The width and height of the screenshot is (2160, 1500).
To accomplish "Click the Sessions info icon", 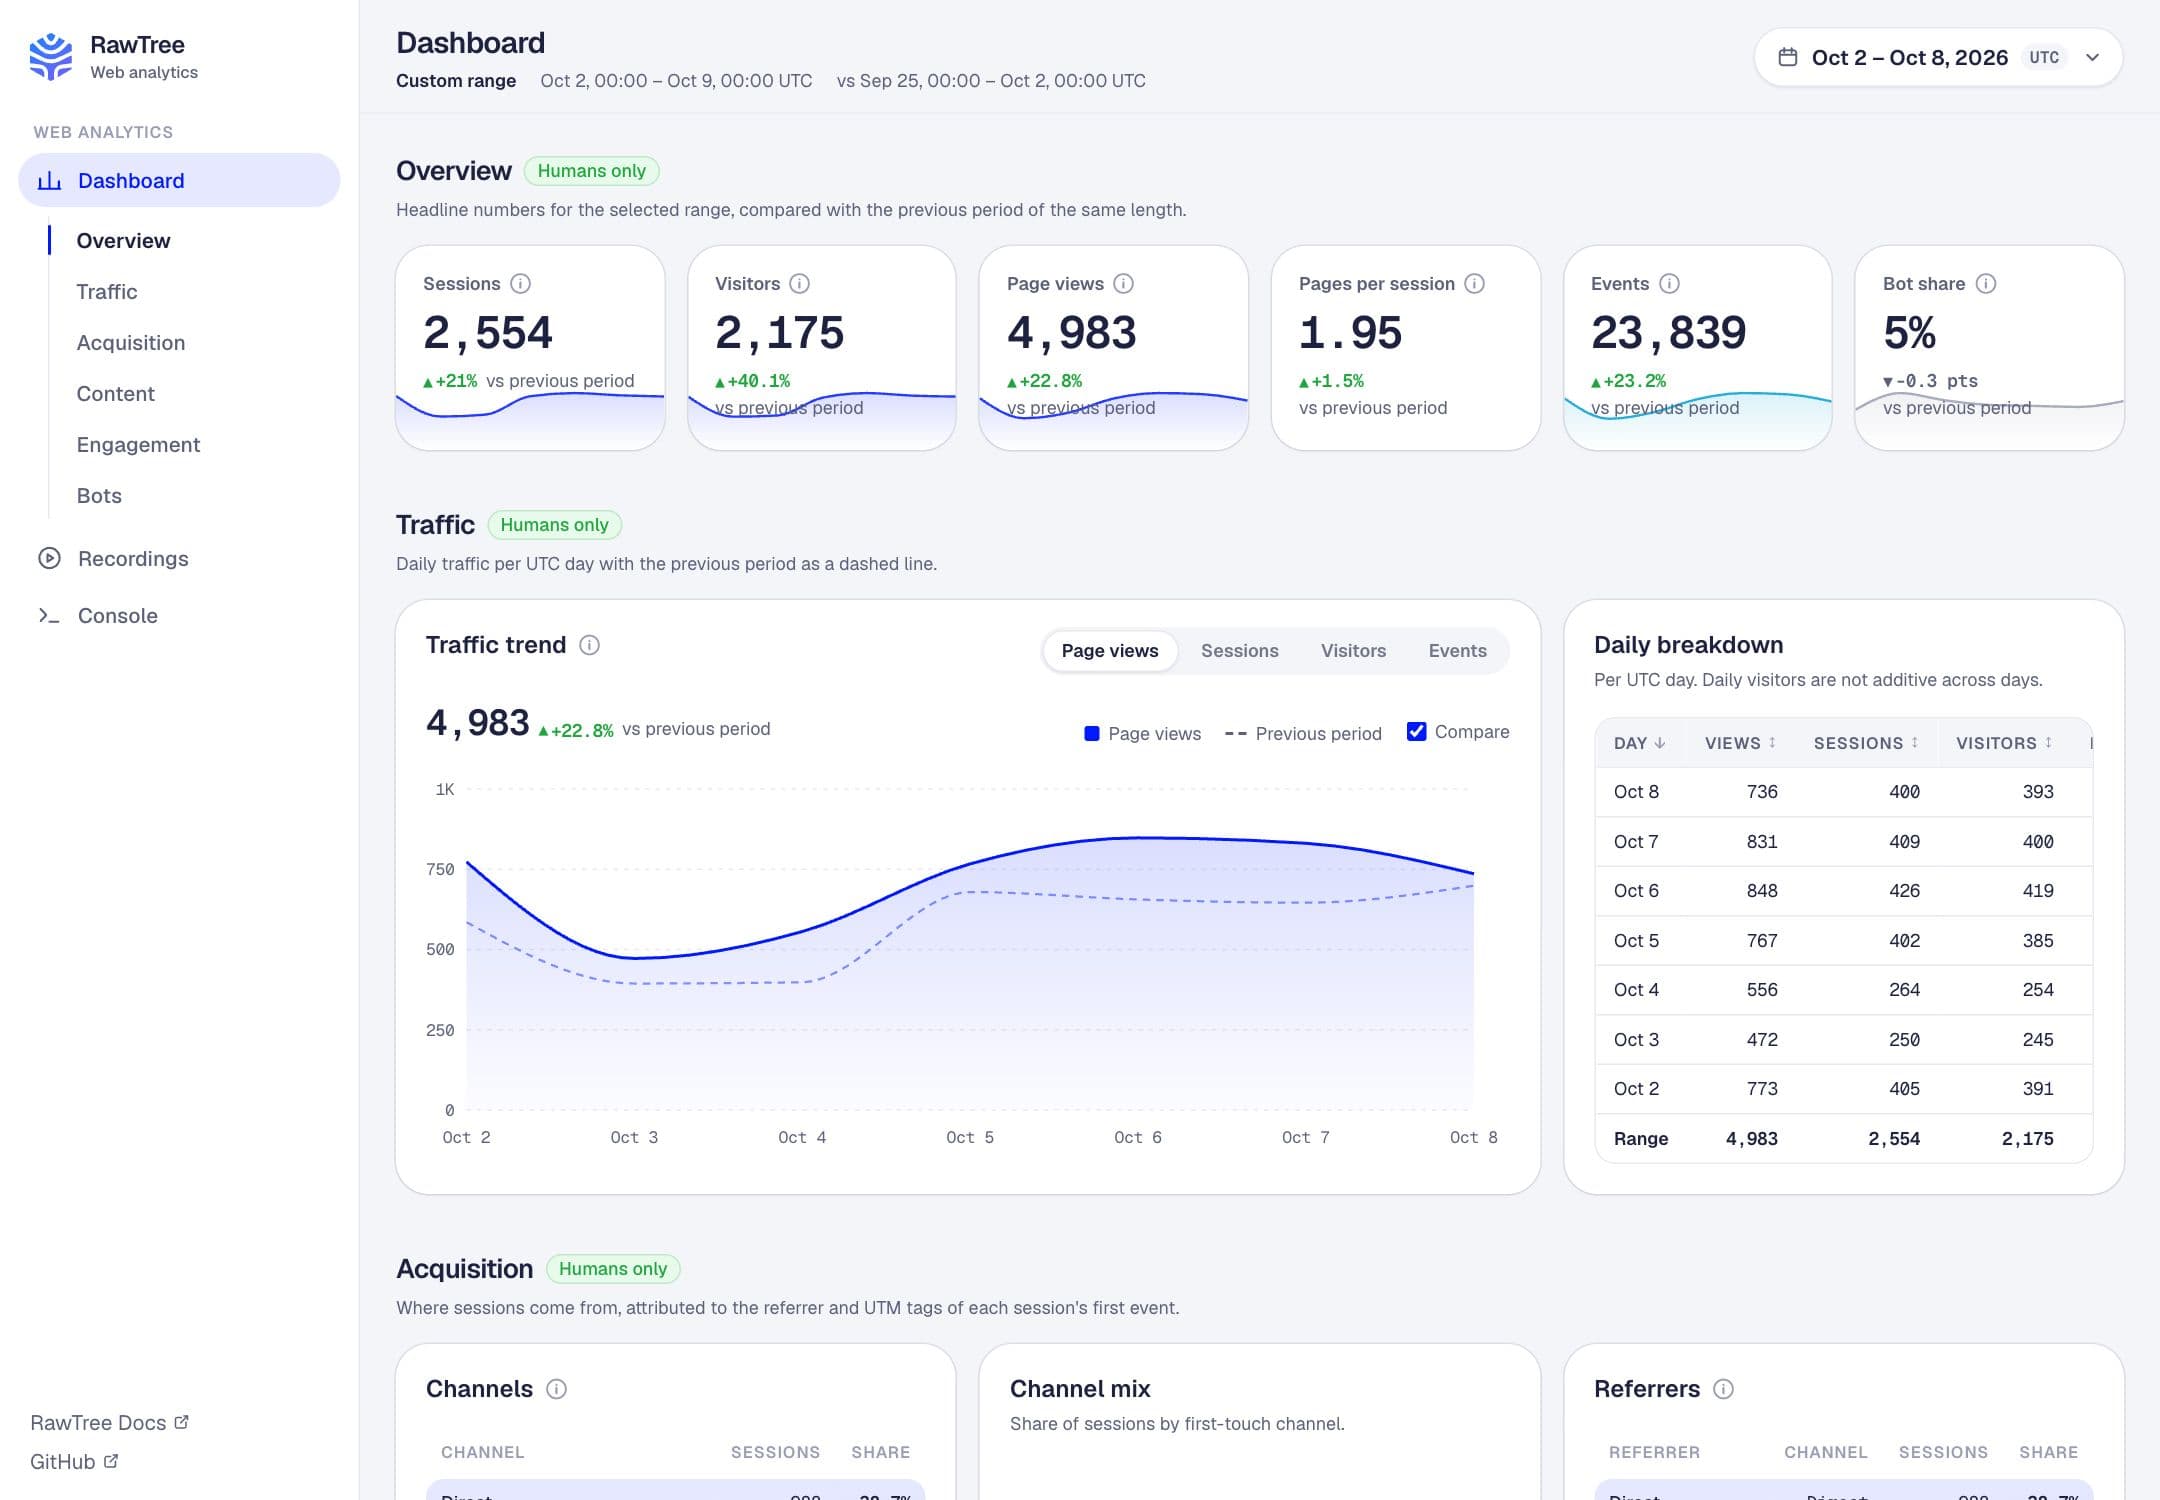I will 521,284.
